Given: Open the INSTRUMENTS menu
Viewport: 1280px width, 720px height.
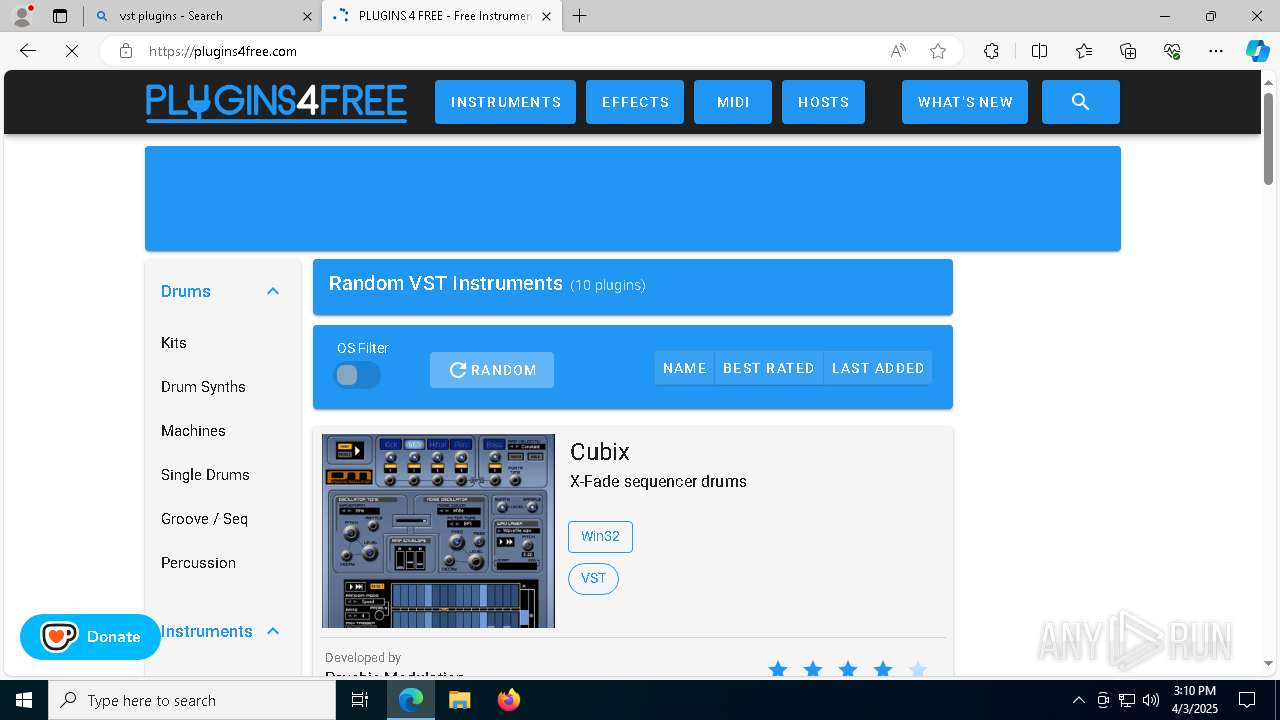Looking at the screenshot, I should 506,102.
